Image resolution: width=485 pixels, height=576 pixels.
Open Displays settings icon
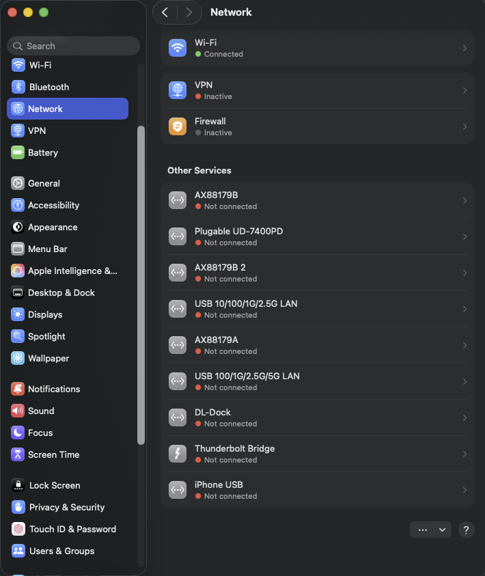pyautogui.click(x=18, y=315)
